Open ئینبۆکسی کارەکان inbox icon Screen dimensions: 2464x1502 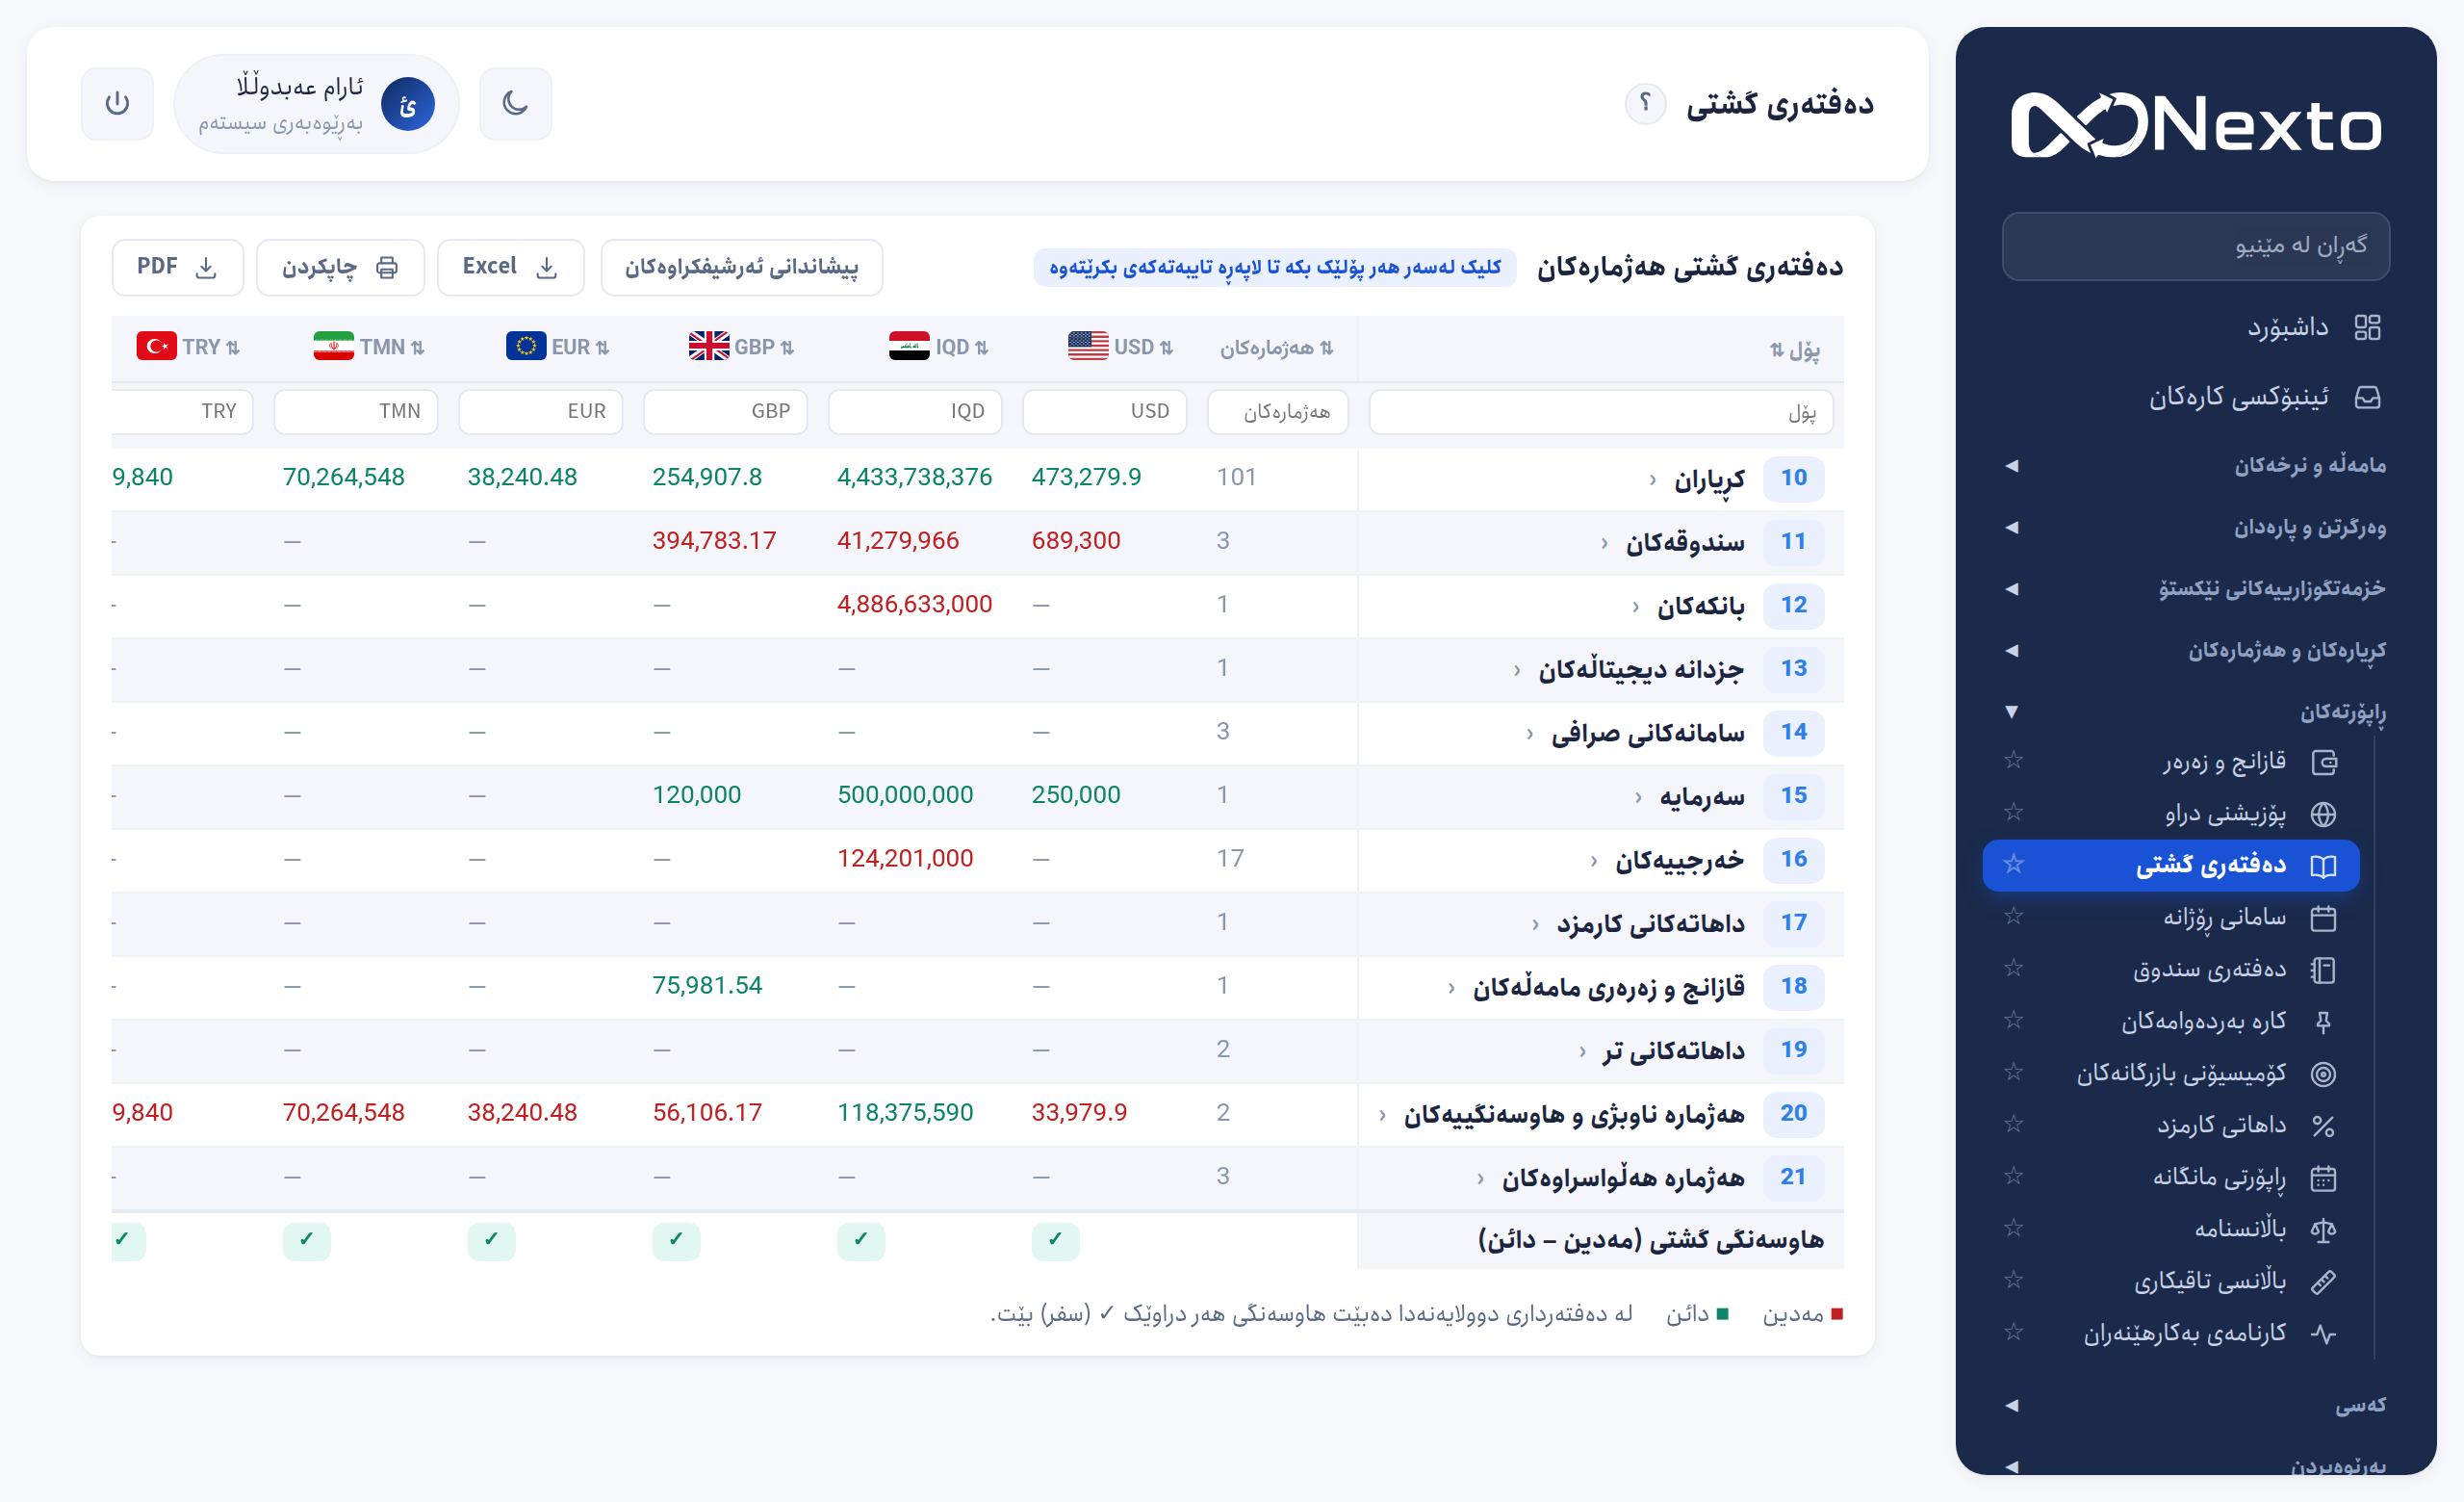pyautogui.click(x=2367, y=397)
